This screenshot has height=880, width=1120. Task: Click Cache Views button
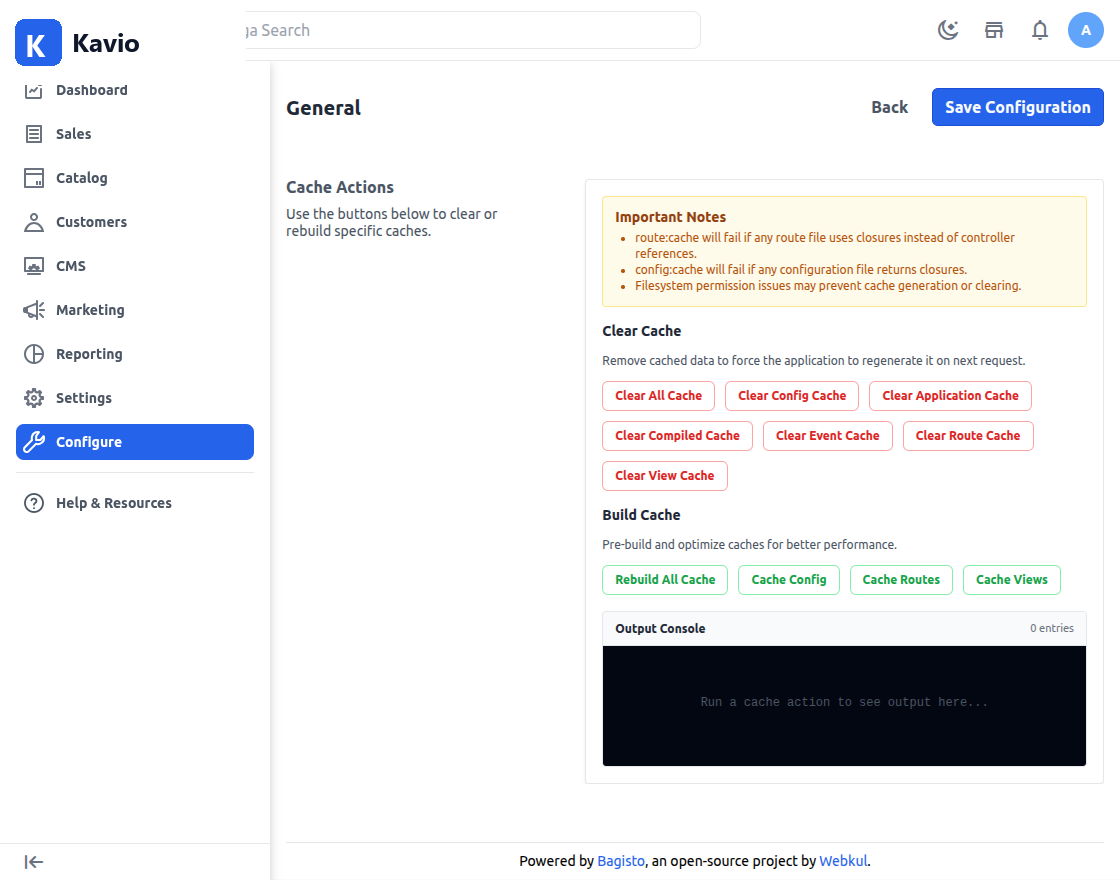tap(1011, 580)
